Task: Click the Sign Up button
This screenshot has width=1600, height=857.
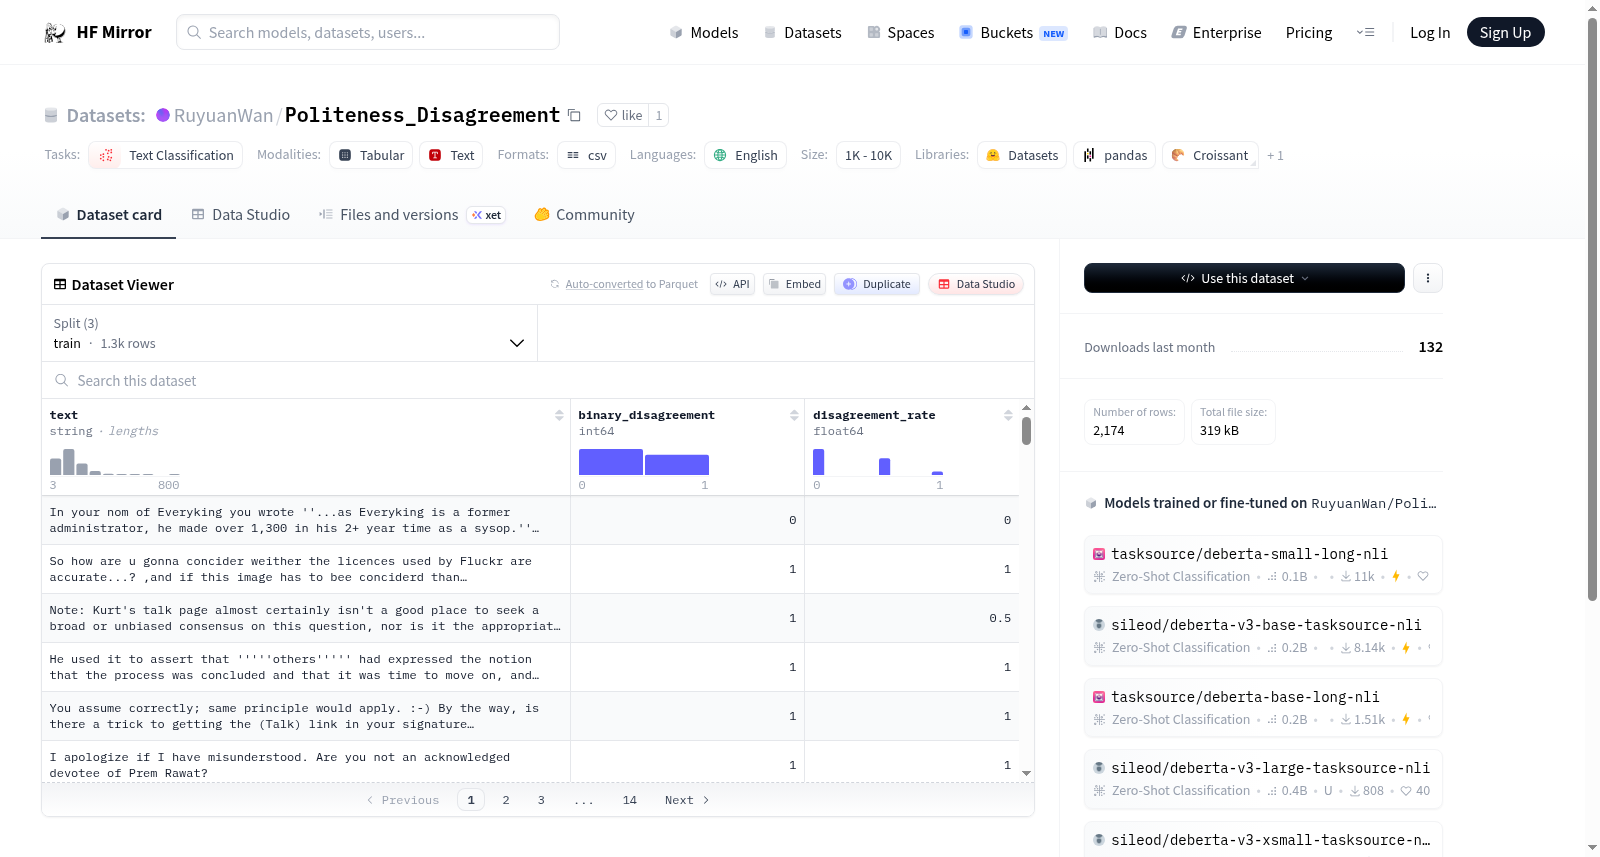Action: pyautogui.click(x=1505, y=32)
